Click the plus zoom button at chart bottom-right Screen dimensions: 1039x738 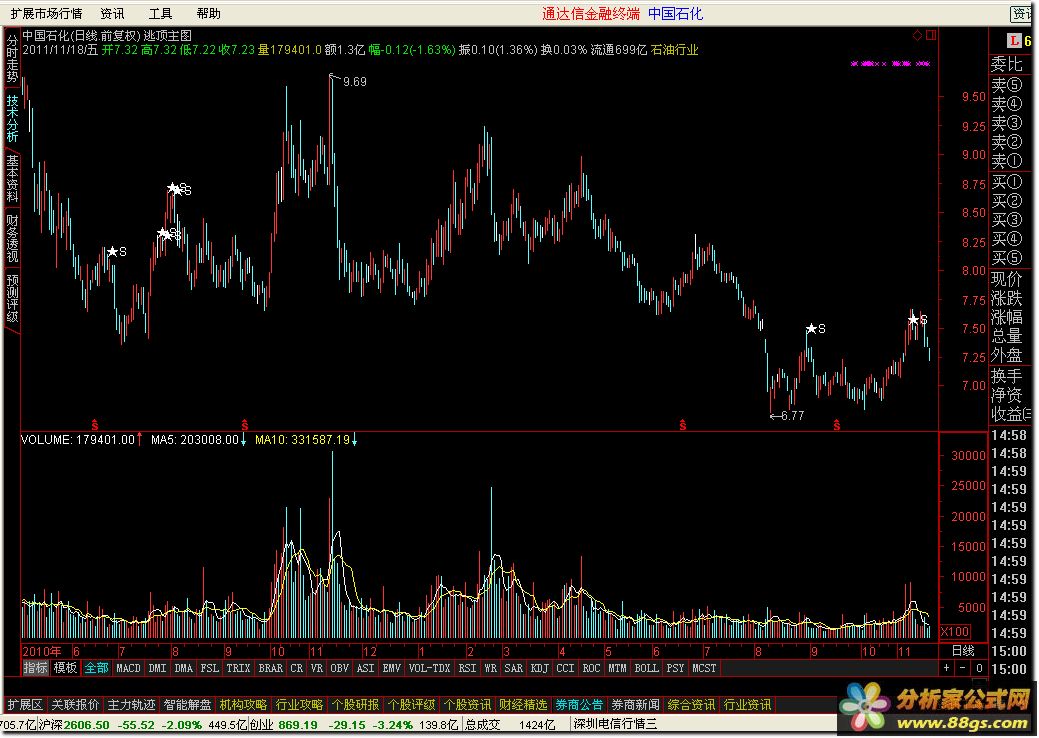pos(947,668)
